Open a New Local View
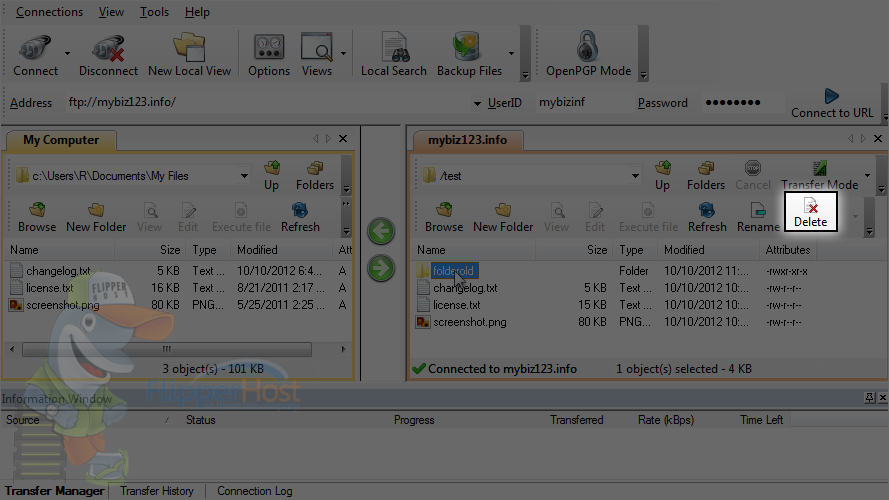This screenshot has width=889, height=500. pos(189,55)
